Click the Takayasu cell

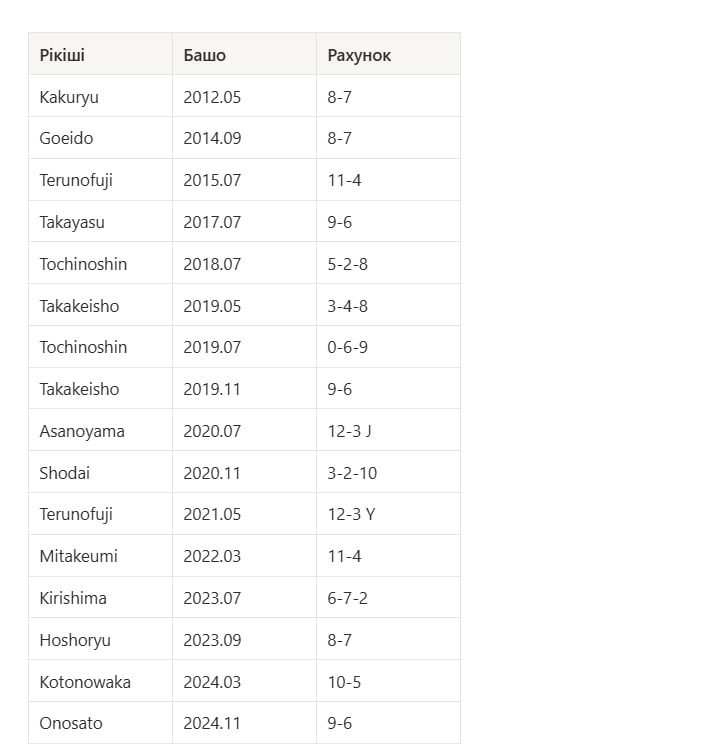[x=72, y=223]
